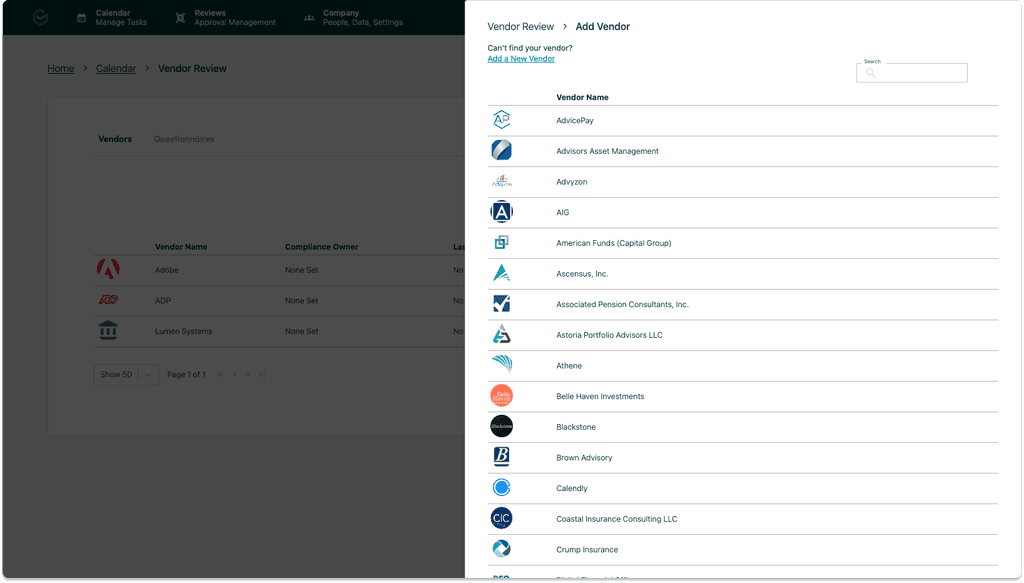Click the ADP logo next to ADP row
The image size is (1024, 583).
108,300
